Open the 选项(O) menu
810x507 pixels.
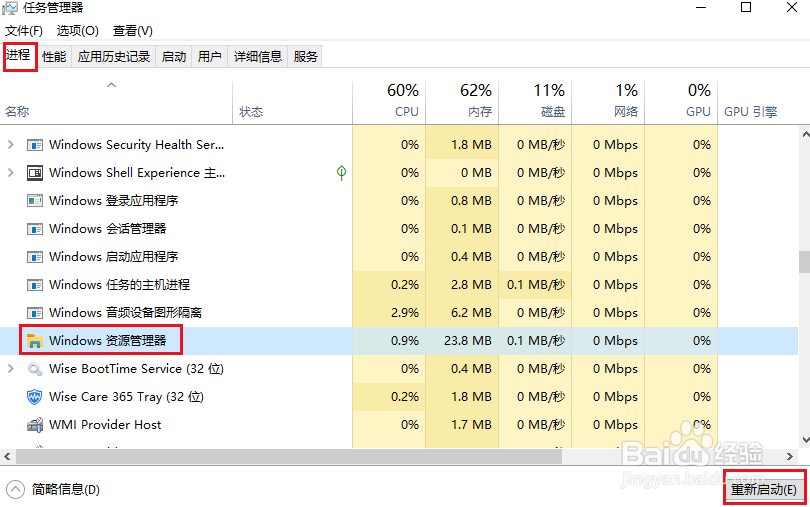click(x=77, y=31)
